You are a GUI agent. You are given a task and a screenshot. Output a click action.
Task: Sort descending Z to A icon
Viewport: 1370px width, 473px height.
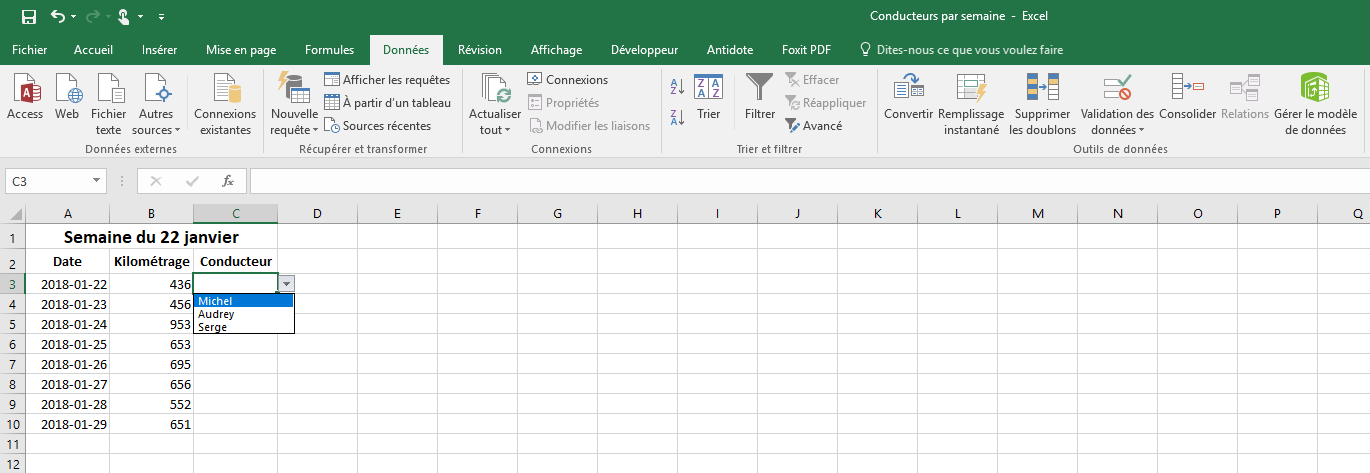677,118
